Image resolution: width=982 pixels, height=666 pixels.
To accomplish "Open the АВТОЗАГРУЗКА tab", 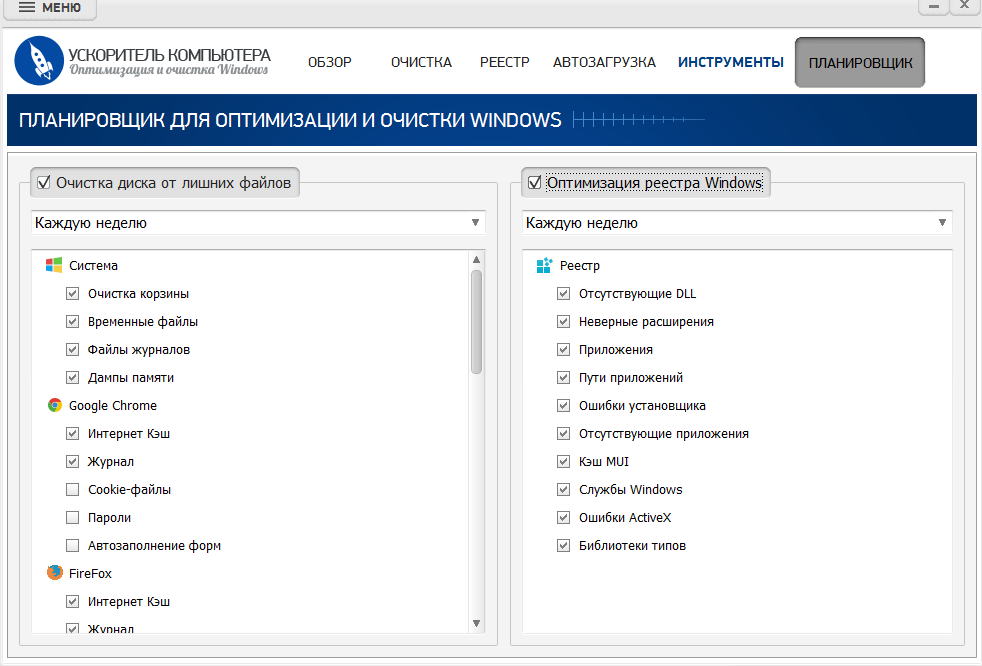I will click(604, 62).
